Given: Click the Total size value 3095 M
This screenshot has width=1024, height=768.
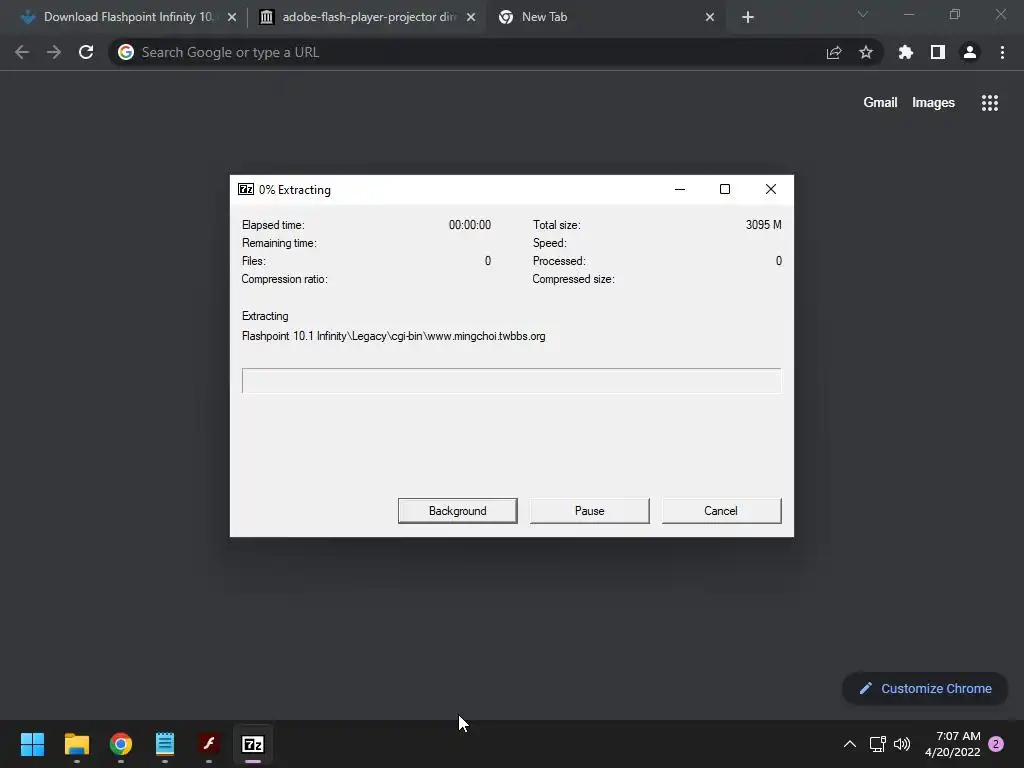Looking at the screenshot, I should tap(763, 225).
